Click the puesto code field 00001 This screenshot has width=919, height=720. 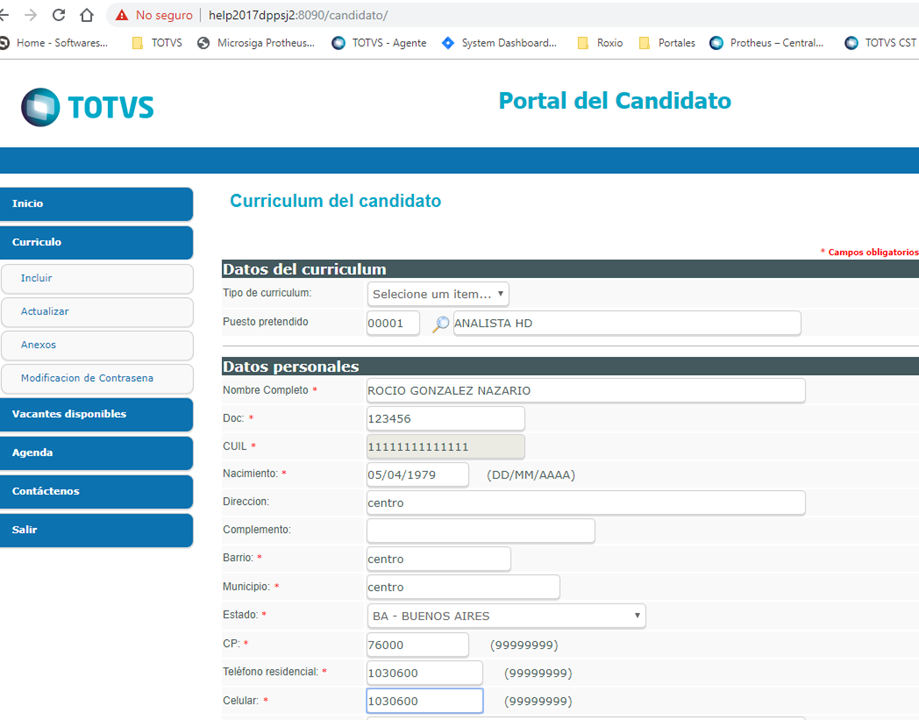coord(393,324)
